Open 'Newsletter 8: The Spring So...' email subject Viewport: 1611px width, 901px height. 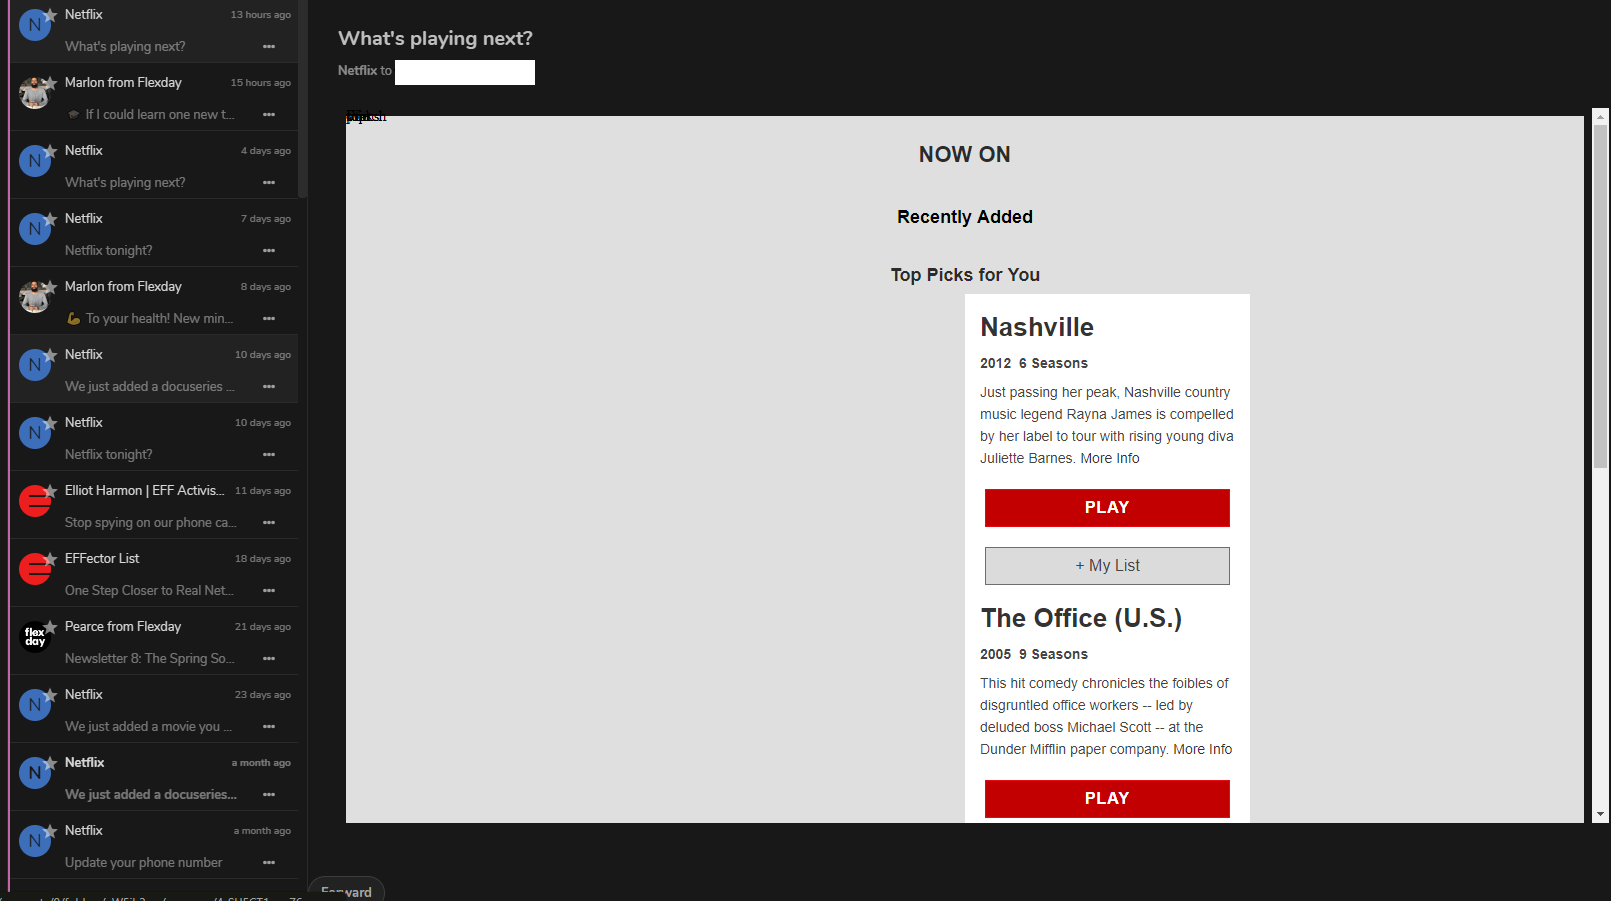tap(150, 659)
